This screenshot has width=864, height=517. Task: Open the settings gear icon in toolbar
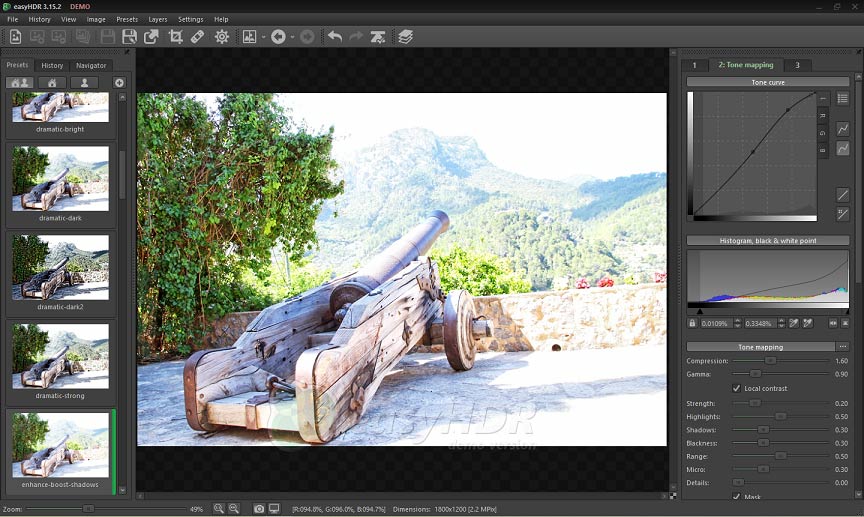(222, 37)
